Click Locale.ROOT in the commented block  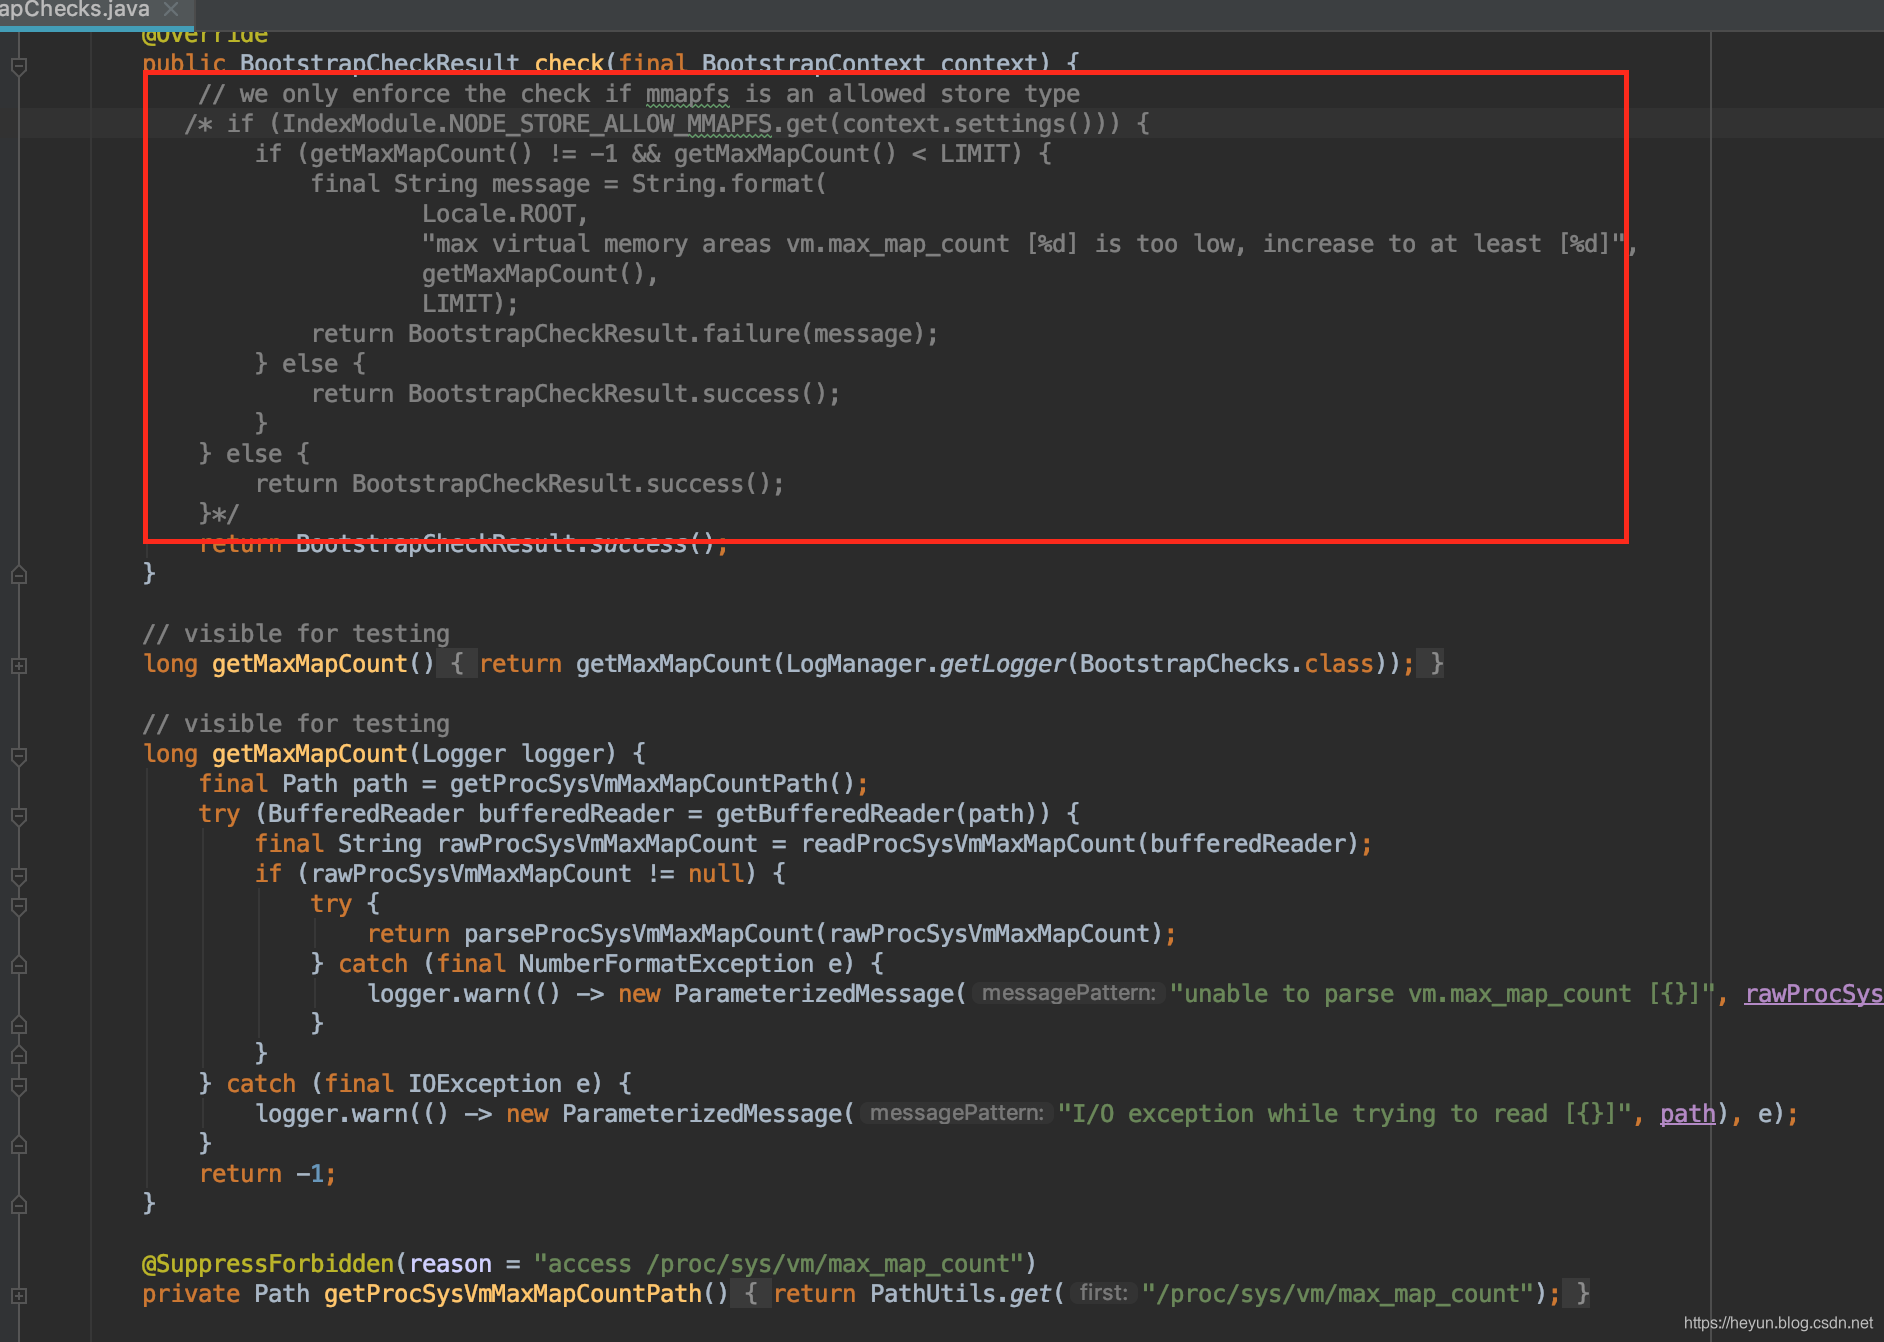499,214
